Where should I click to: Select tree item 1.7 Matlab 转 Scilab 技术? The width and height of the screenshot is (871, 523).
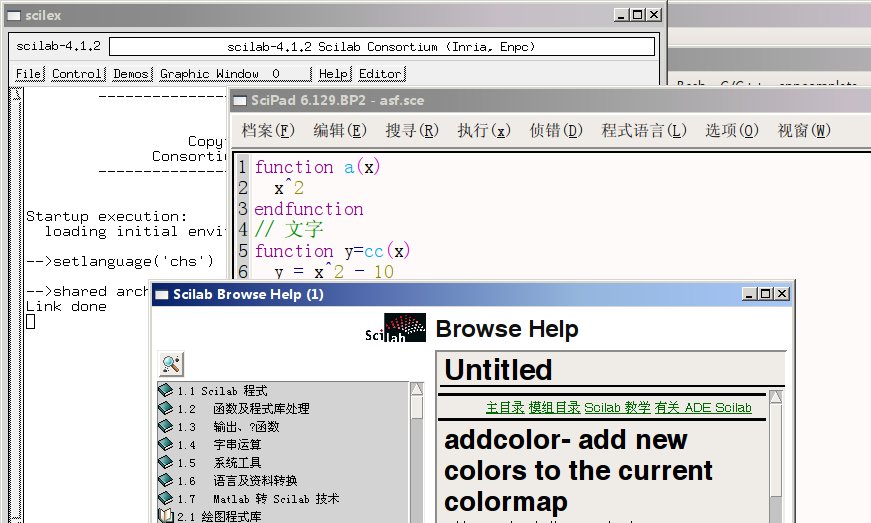pos(258,499)
